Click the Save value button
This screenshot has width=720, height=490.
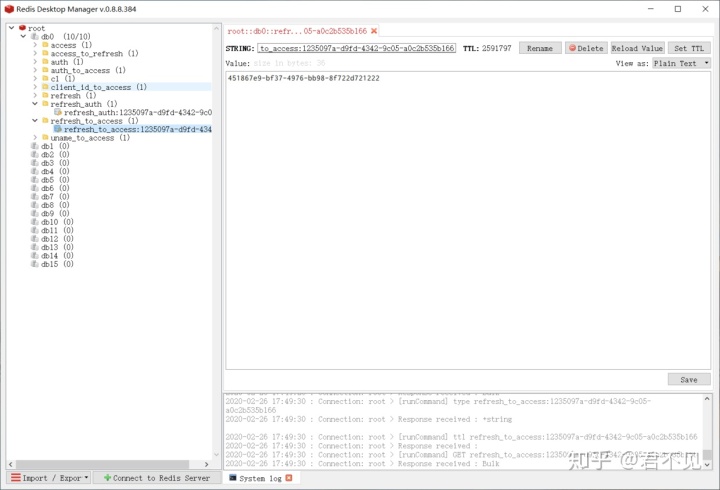(x=689, y=380)
